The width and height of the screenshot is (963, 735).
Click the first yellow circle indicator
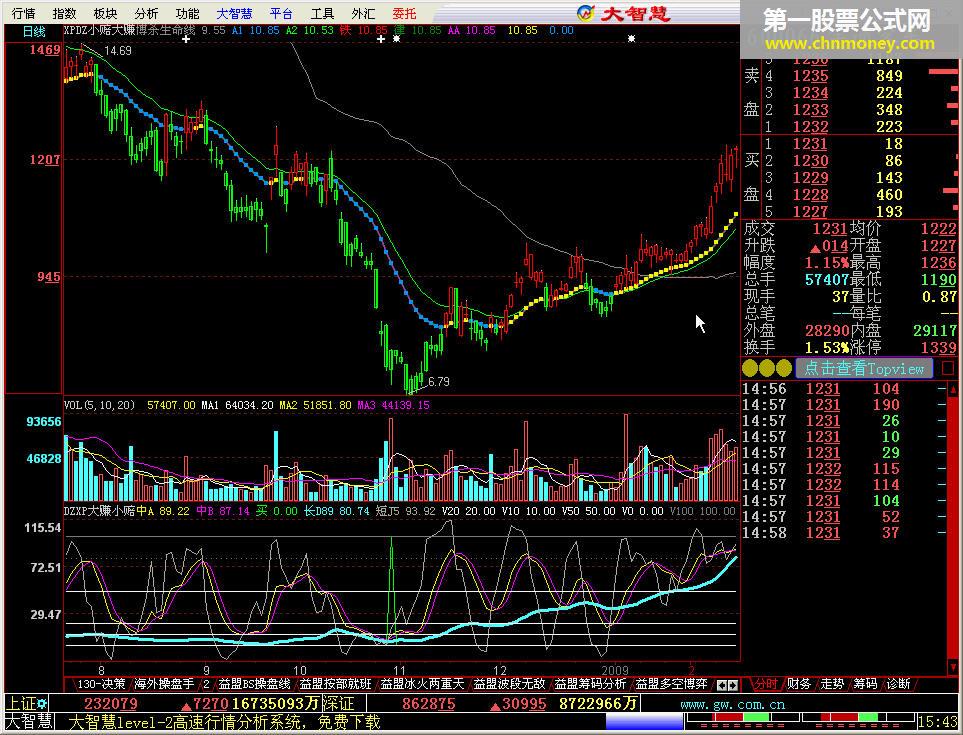pos(750,368)
